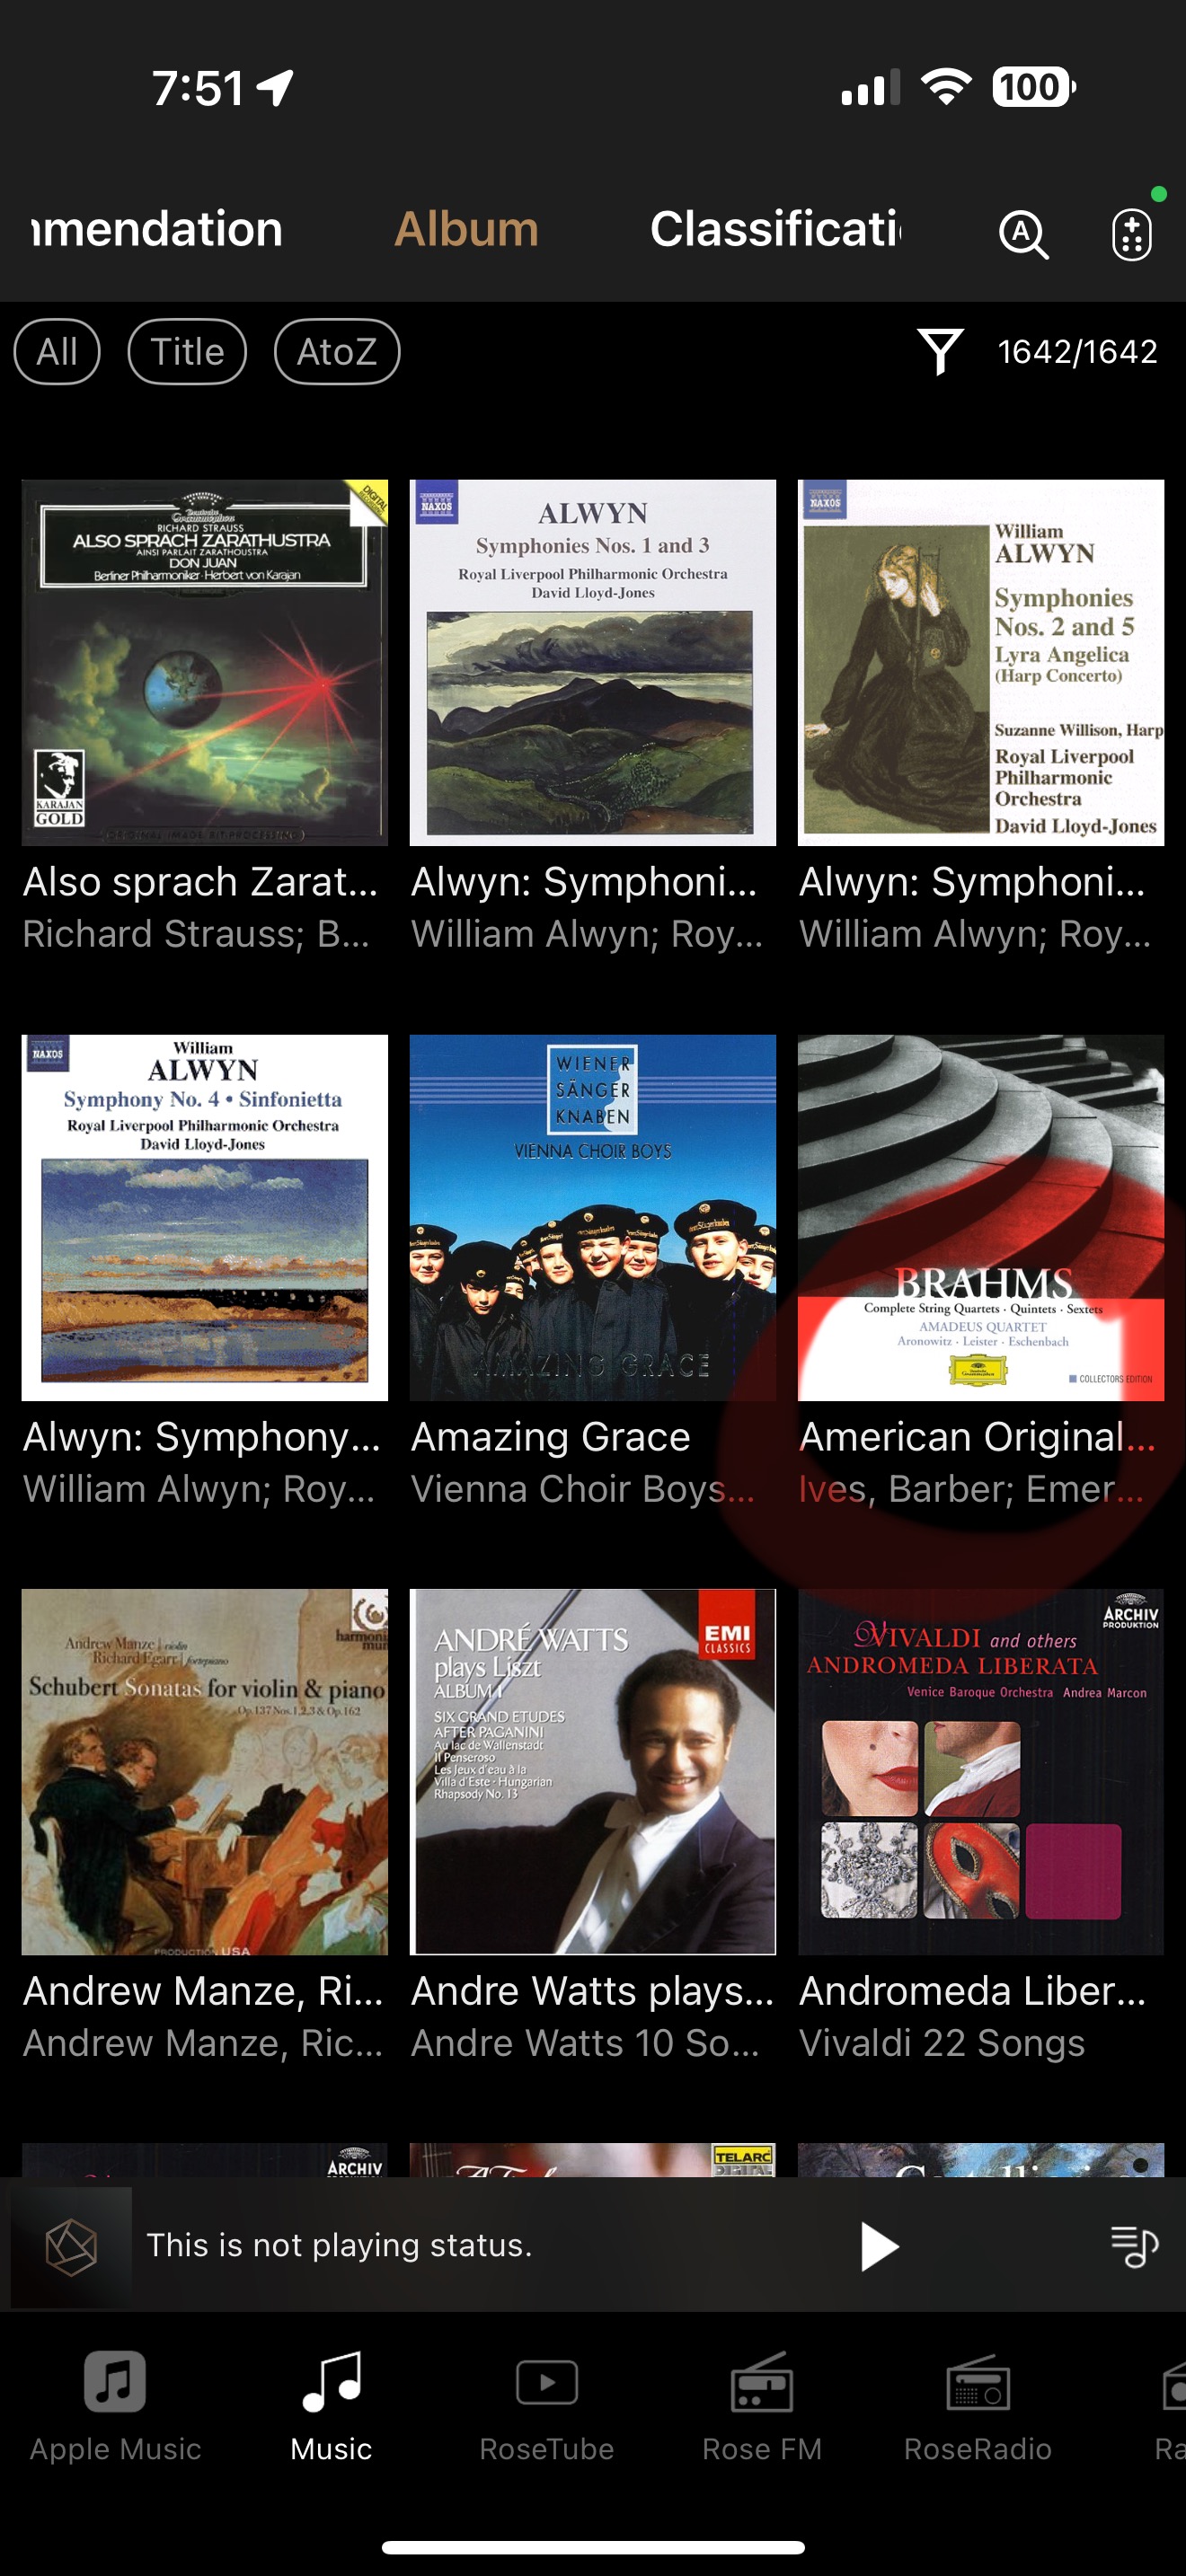The height and width of the screenshot is (2576, 1186).
Task: Toggle the Title sort chip
Action: pyautogui.click(x=187, y=351)
